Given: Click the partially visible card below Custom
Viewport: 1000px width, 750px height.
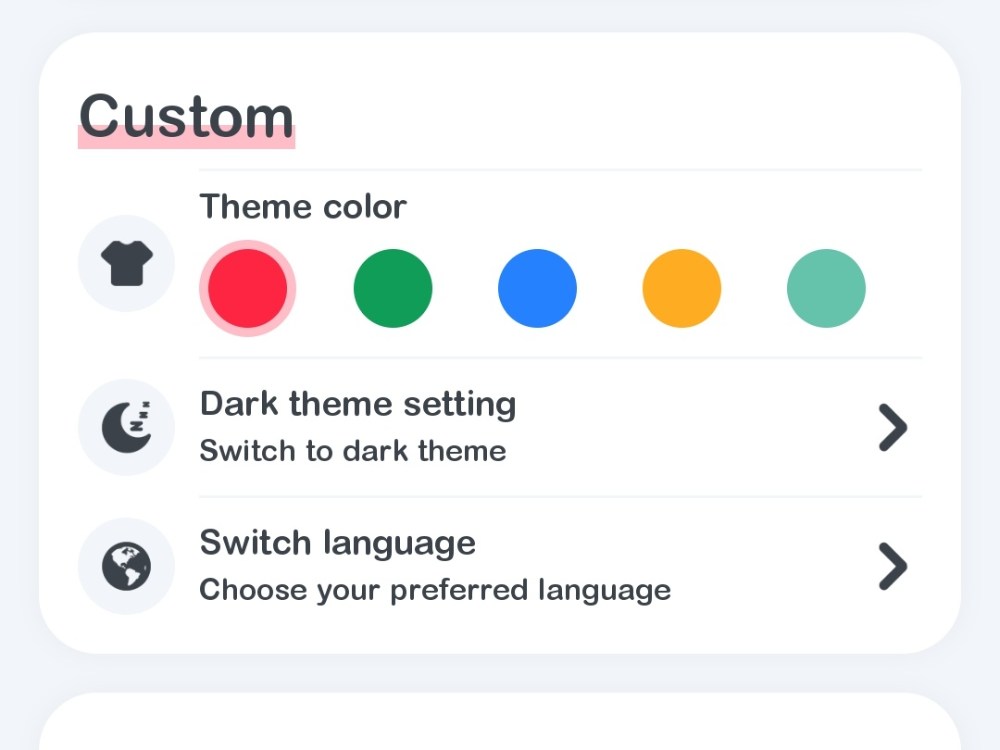Looking at the screenshot, I should [x=500, y=722].
